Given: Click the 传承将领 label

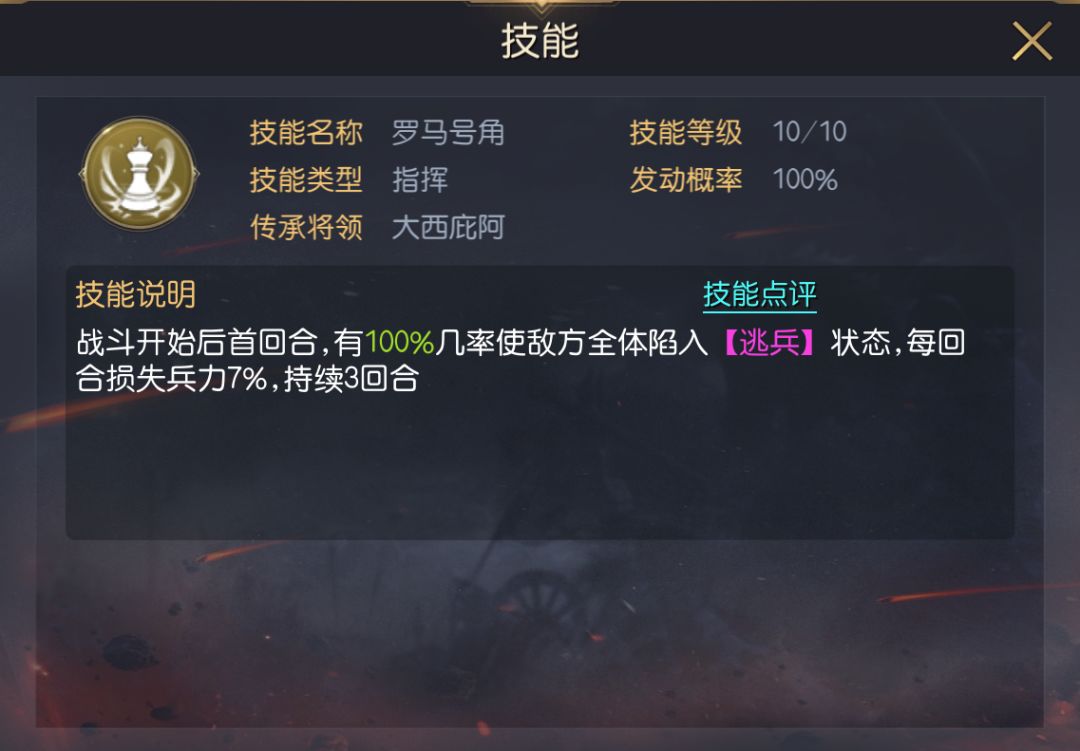Looking at the screenshot, I should [x=306, y=227].
